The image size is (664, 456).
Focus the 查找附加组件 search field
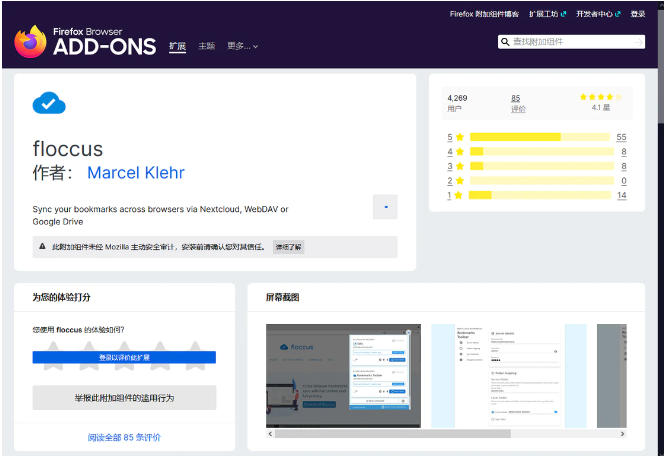tap(572, 41)
